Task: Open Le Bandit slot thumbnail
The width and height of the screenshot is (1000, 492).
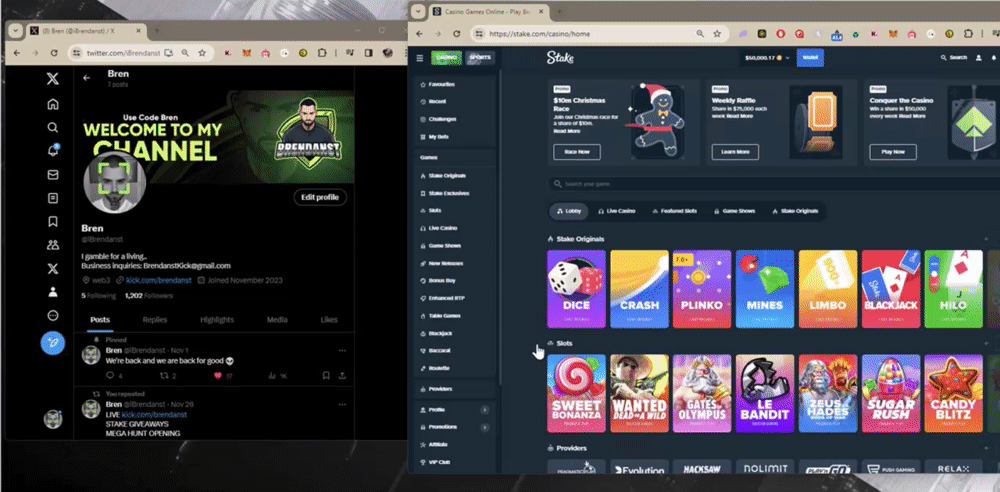Action: click(x=765, y=394)
